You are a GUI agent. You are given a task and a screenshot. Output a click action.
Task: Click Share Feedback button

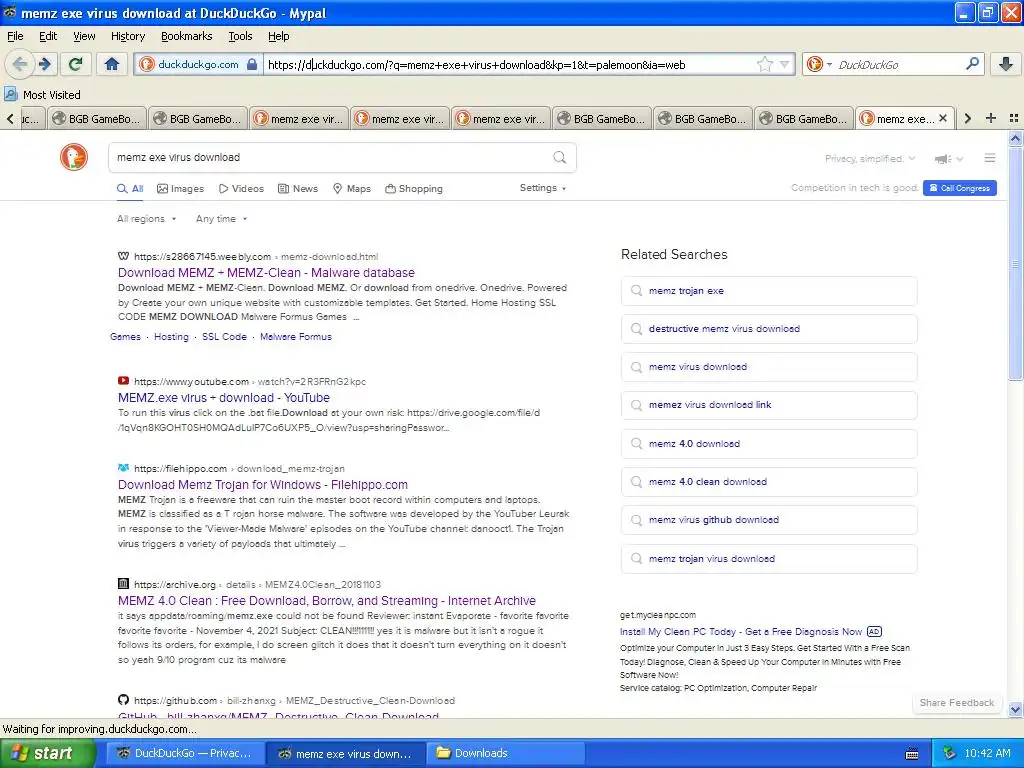(957, 703)
